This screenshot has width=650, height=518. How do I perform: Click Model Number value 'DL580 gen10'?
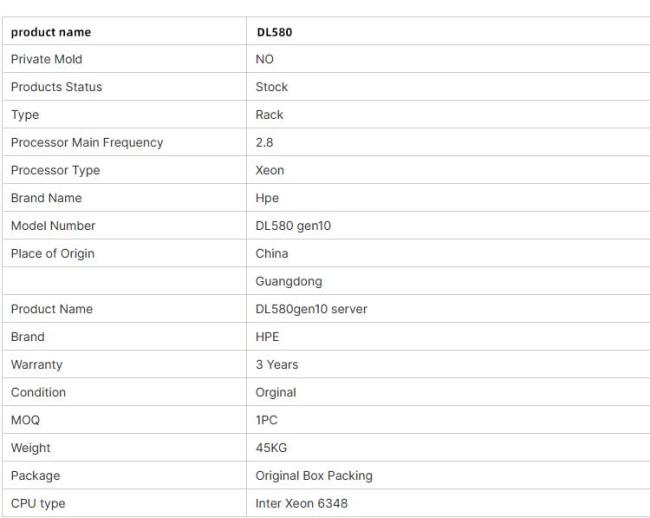293,226
